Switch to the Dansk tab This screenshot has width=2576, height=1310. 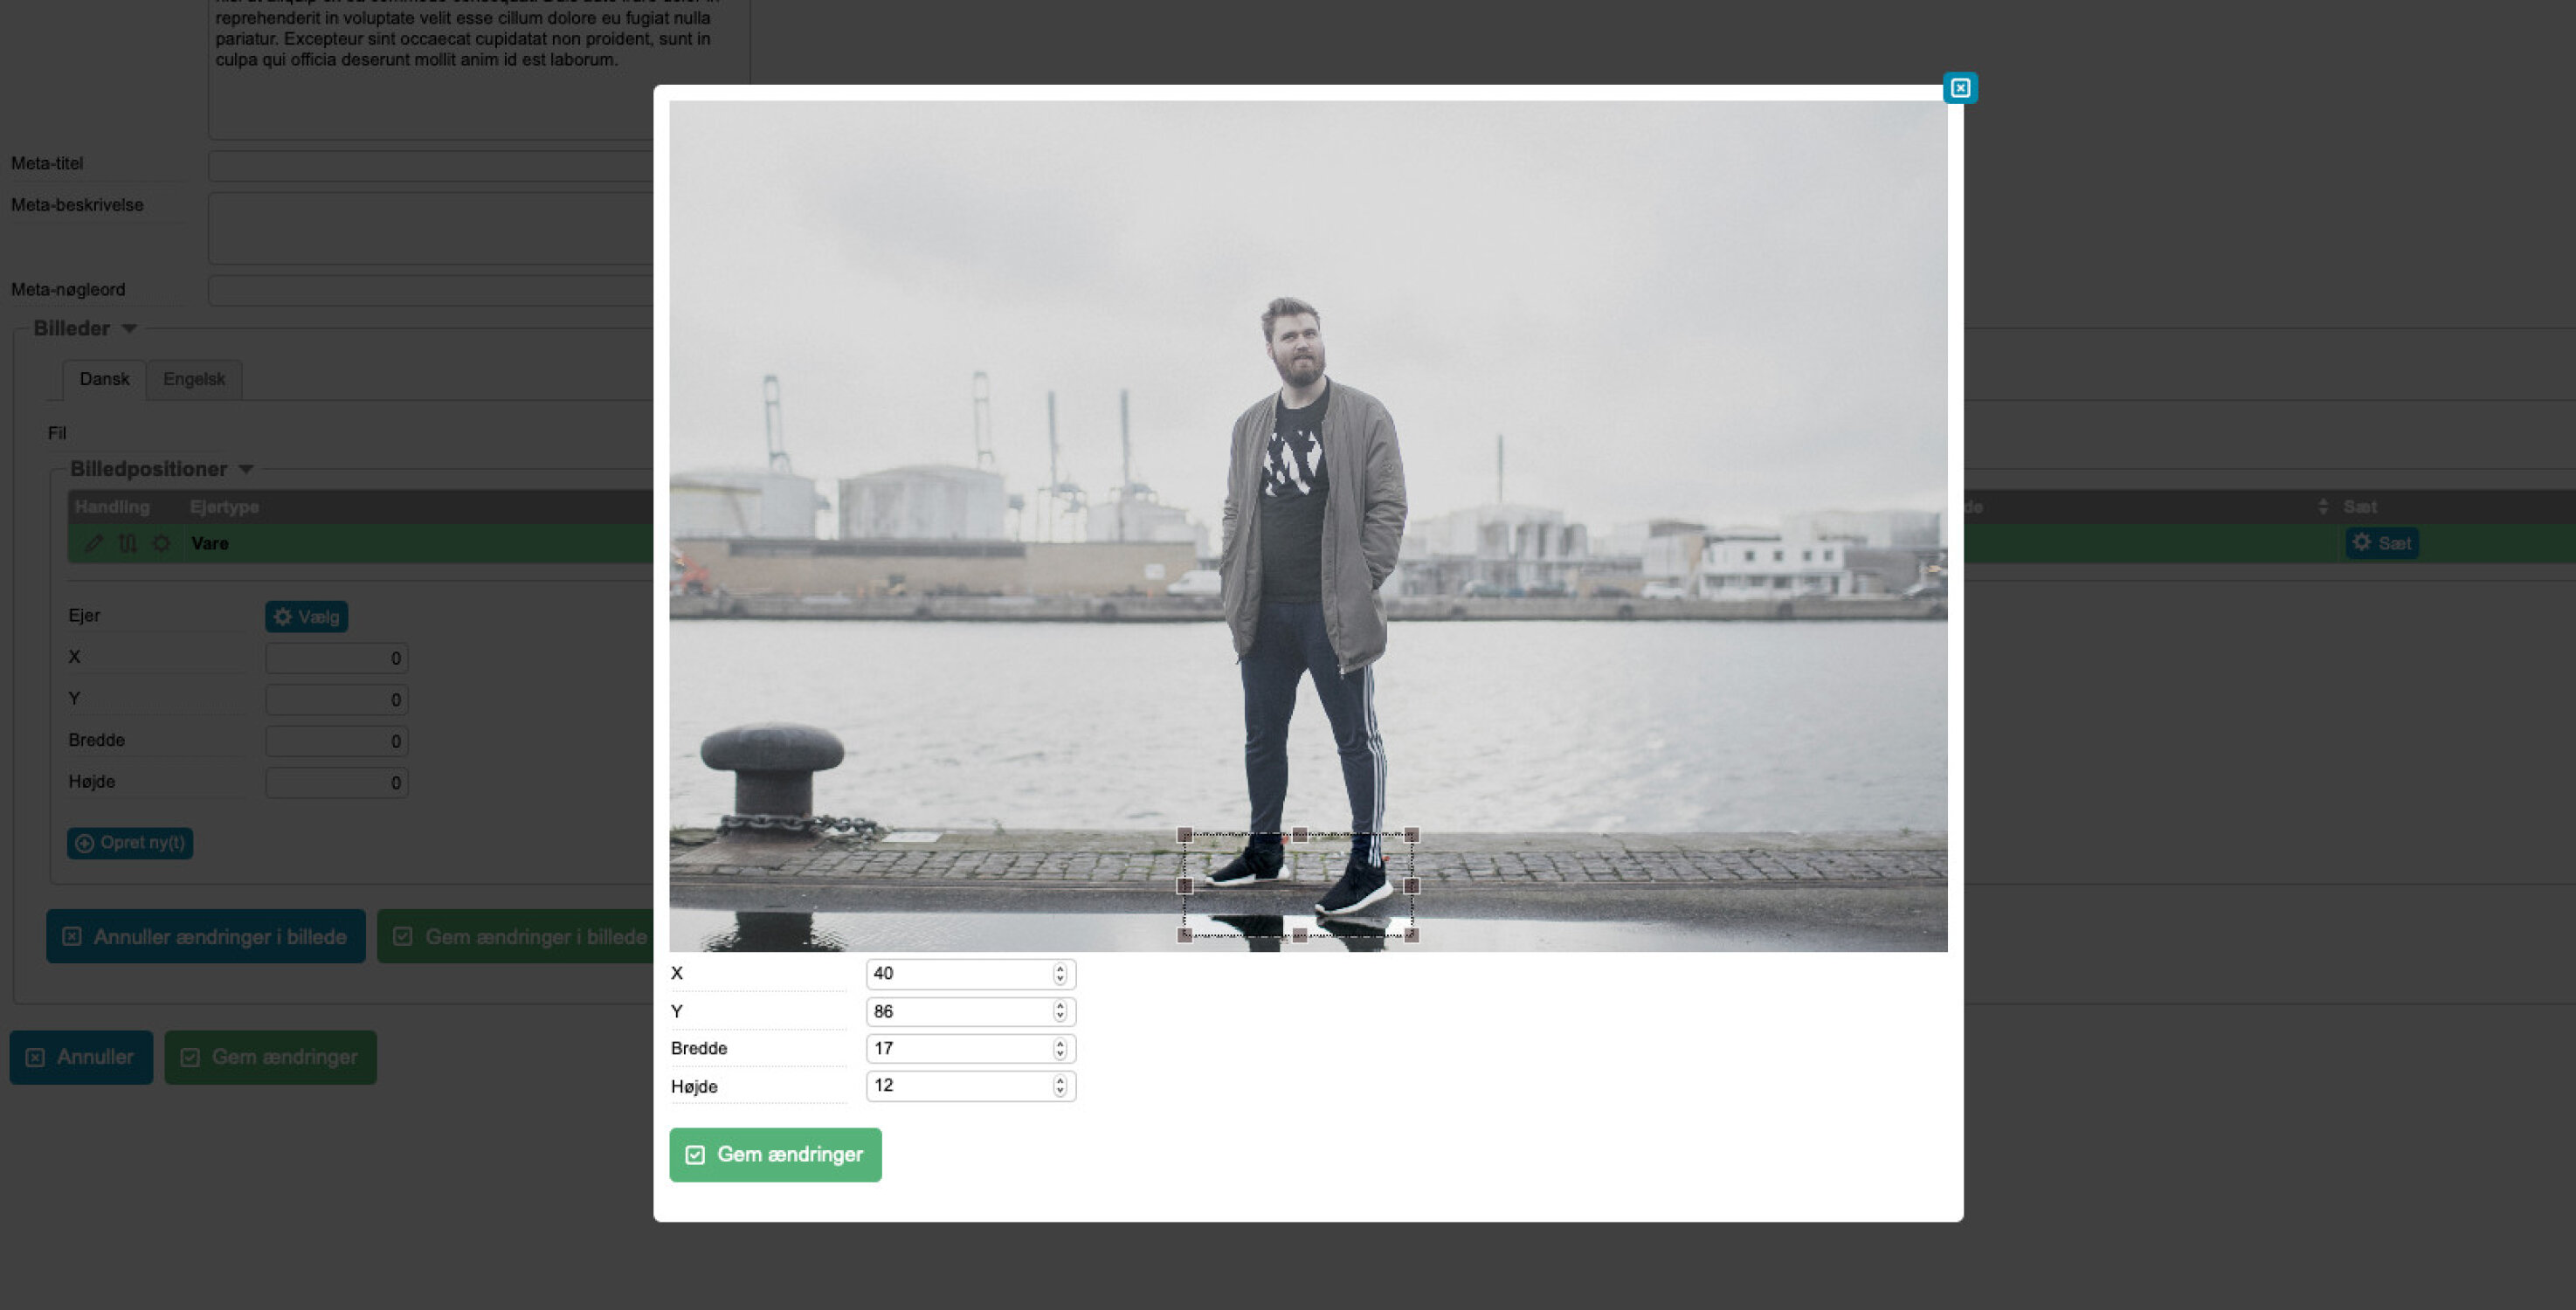[x=104, y=380]
